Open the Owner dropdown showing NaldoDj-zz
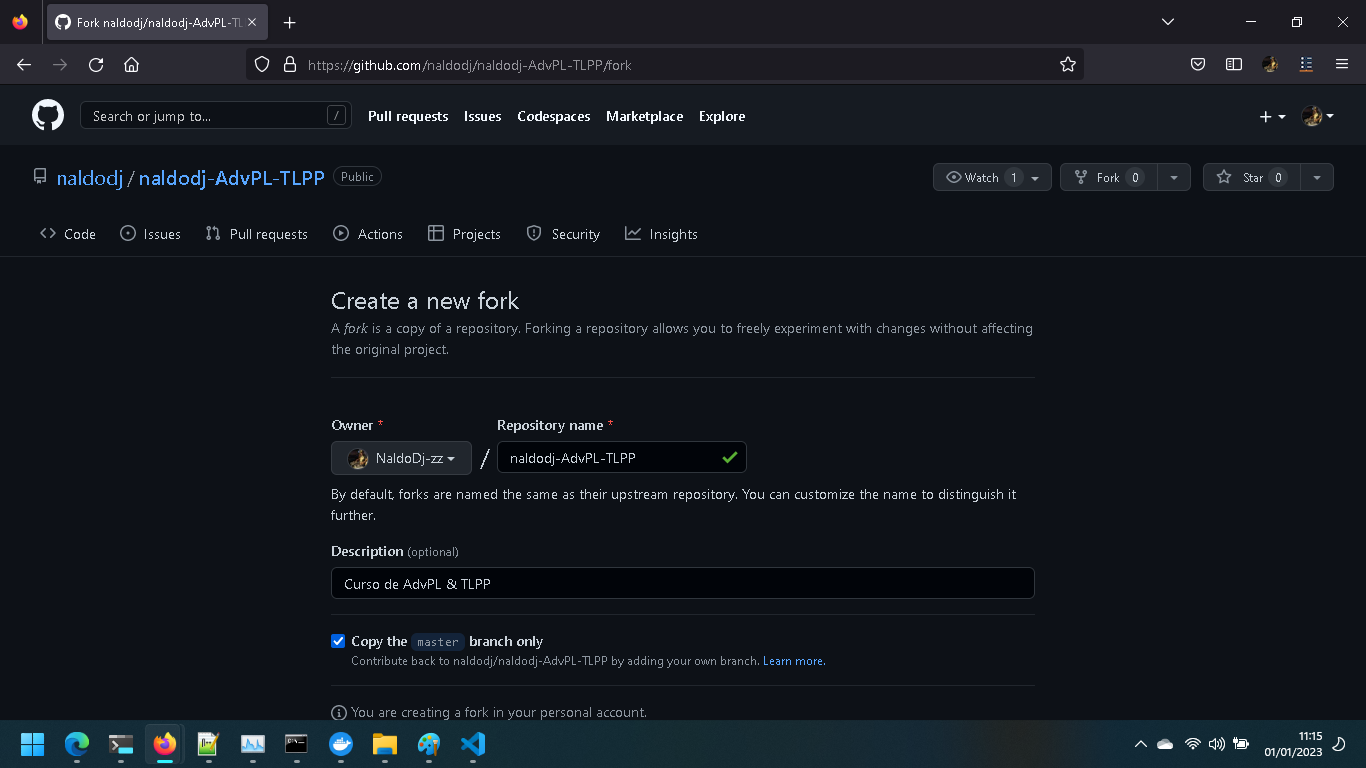The width and height of the screenshot is (1366, 768). tap(400, 458)
